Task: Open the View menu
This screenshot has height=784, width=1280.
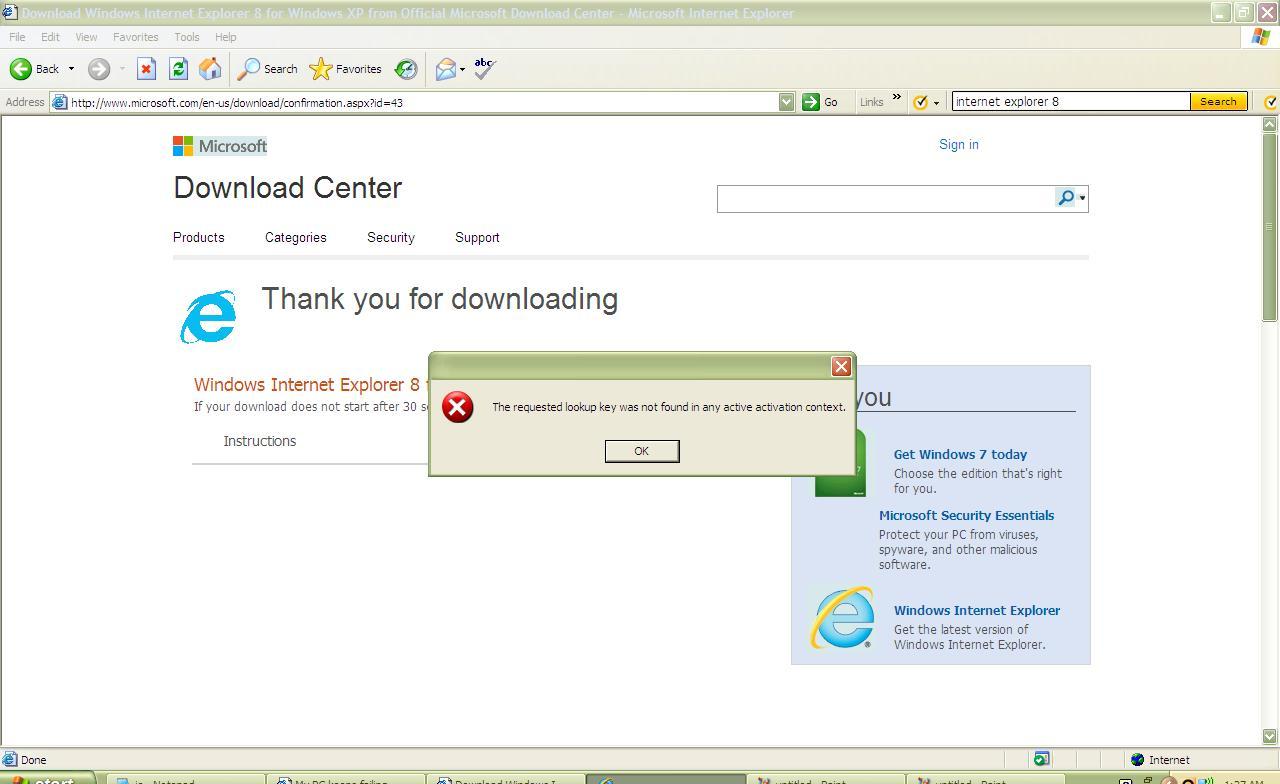Action: tap(86, 37)
